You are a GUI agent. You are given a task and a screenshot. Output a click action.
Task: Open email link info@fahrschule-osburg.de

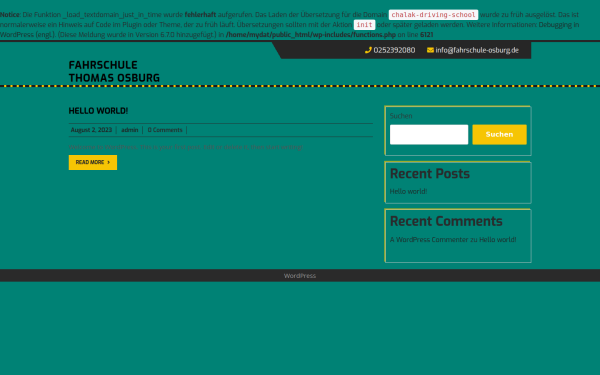click(x=477, y=50)
